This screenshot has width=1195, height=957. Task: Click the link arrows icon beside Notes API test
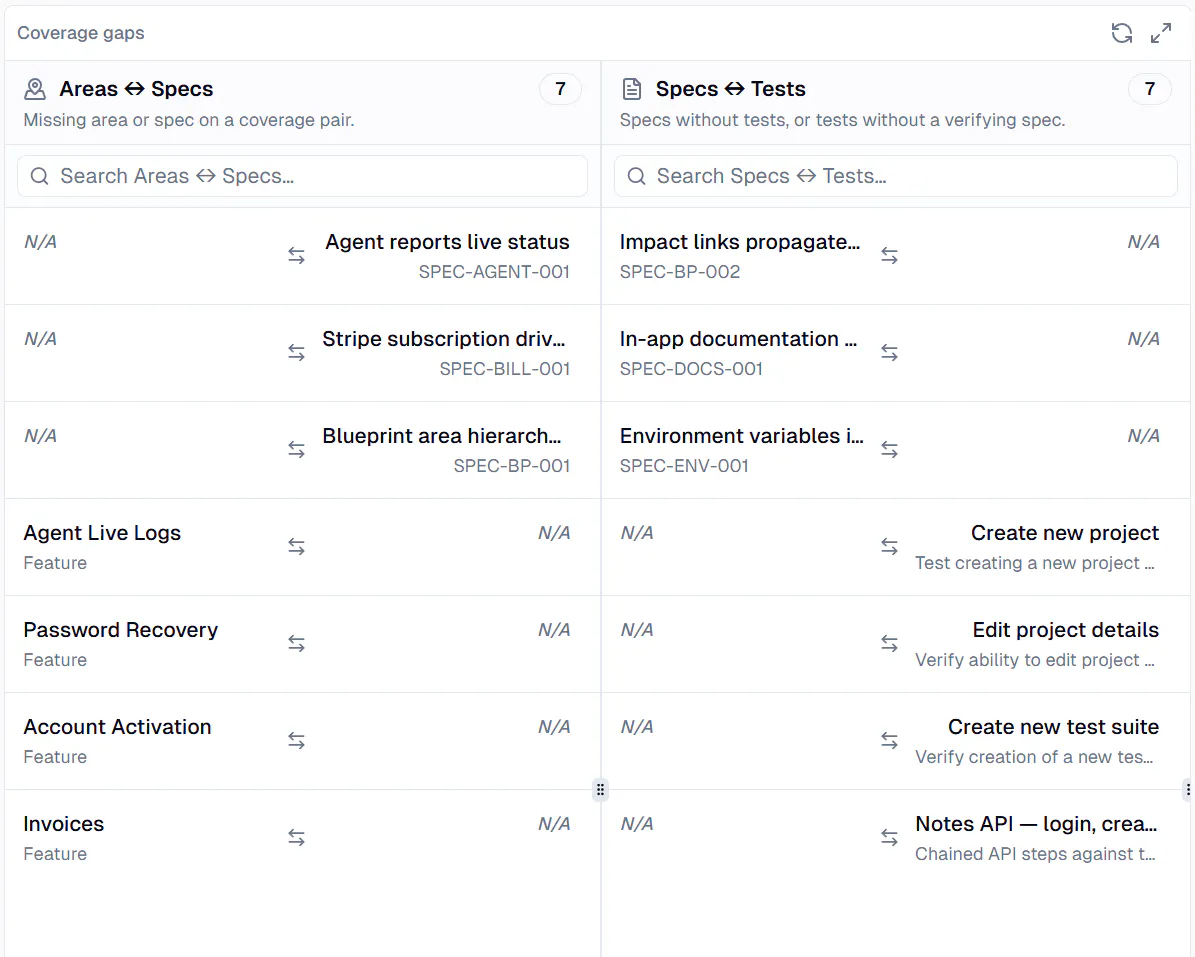(x=889, y=837)
